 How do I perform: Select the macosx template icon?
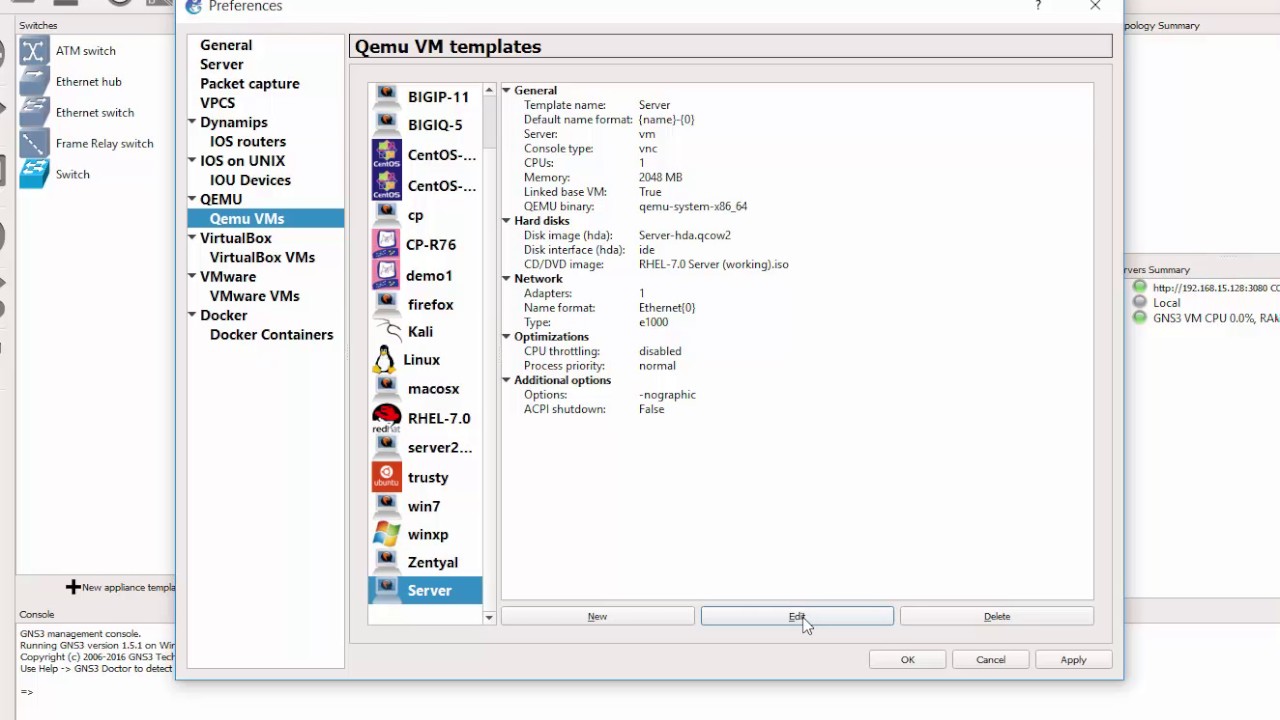point(386,388)
